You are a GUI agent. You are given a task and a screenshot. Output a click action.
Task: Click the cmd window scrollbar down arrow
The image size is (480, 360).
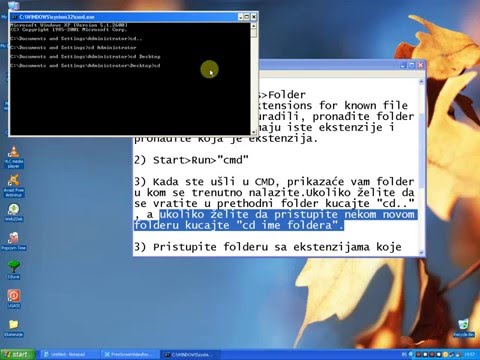point(254,132)
